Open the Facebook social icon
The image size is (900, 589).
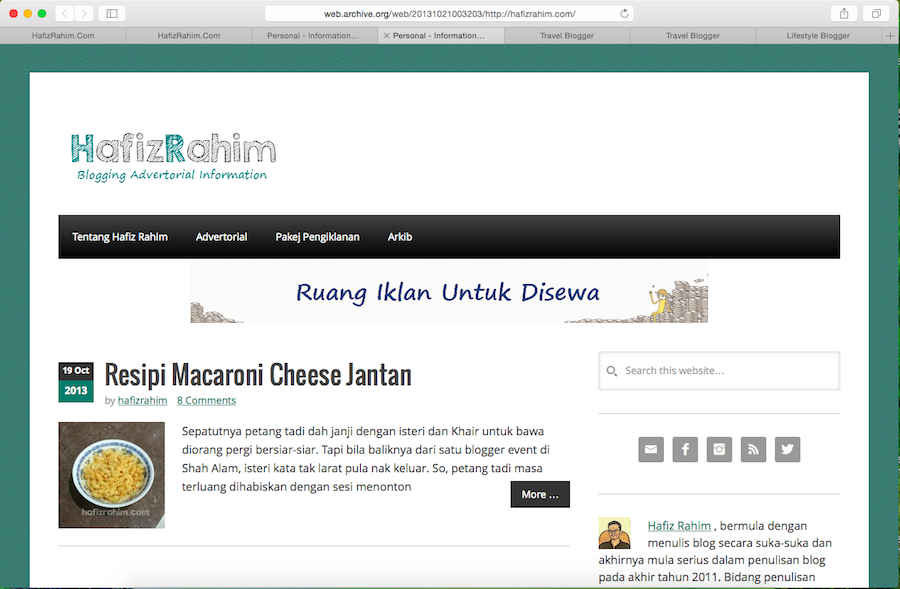pos(685,449)
